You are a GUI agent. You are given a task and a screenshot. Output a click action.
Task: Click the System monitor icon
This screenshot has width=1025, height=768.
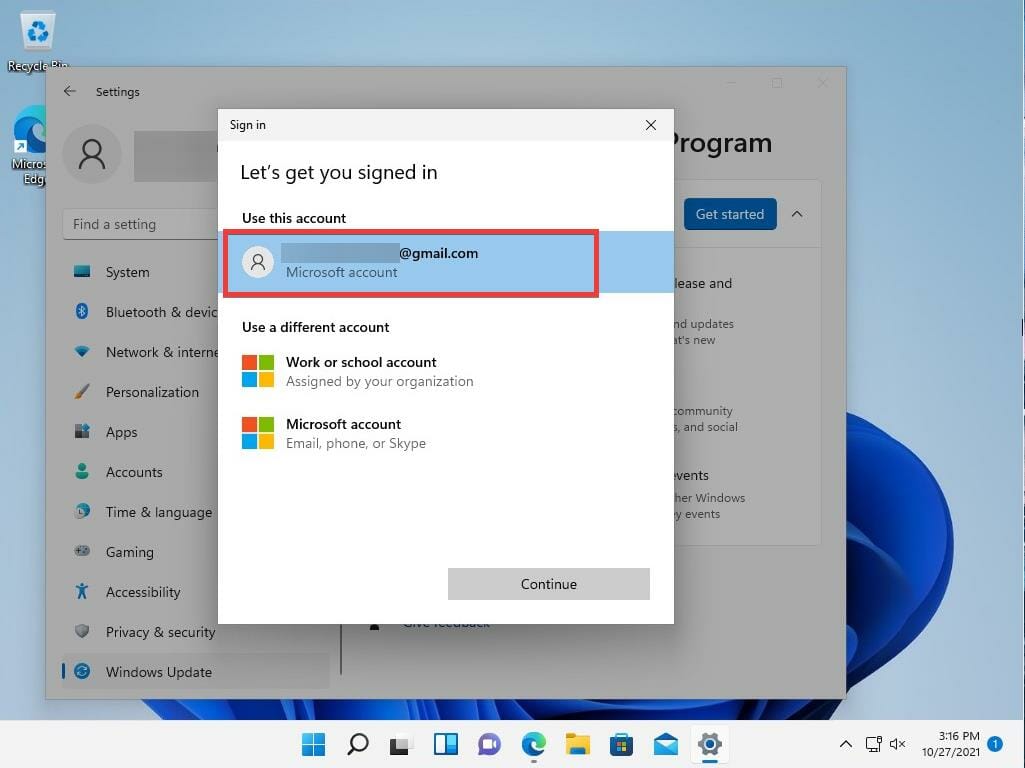click(x=82, y=271)
